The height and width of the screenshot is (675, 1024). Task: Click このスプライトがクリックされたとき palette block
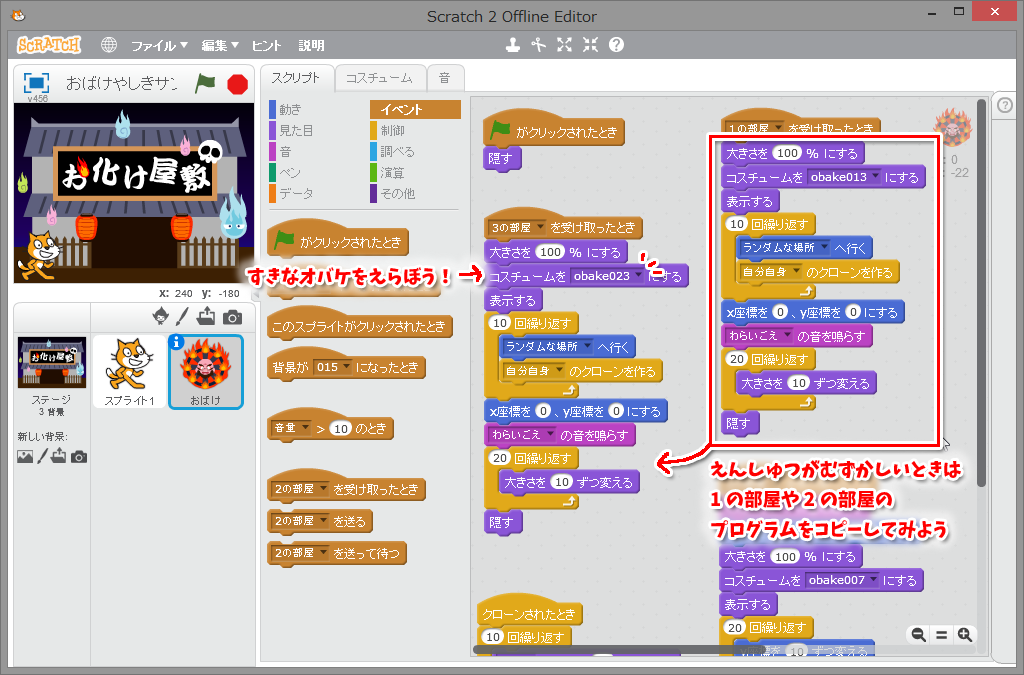point(359,326)
